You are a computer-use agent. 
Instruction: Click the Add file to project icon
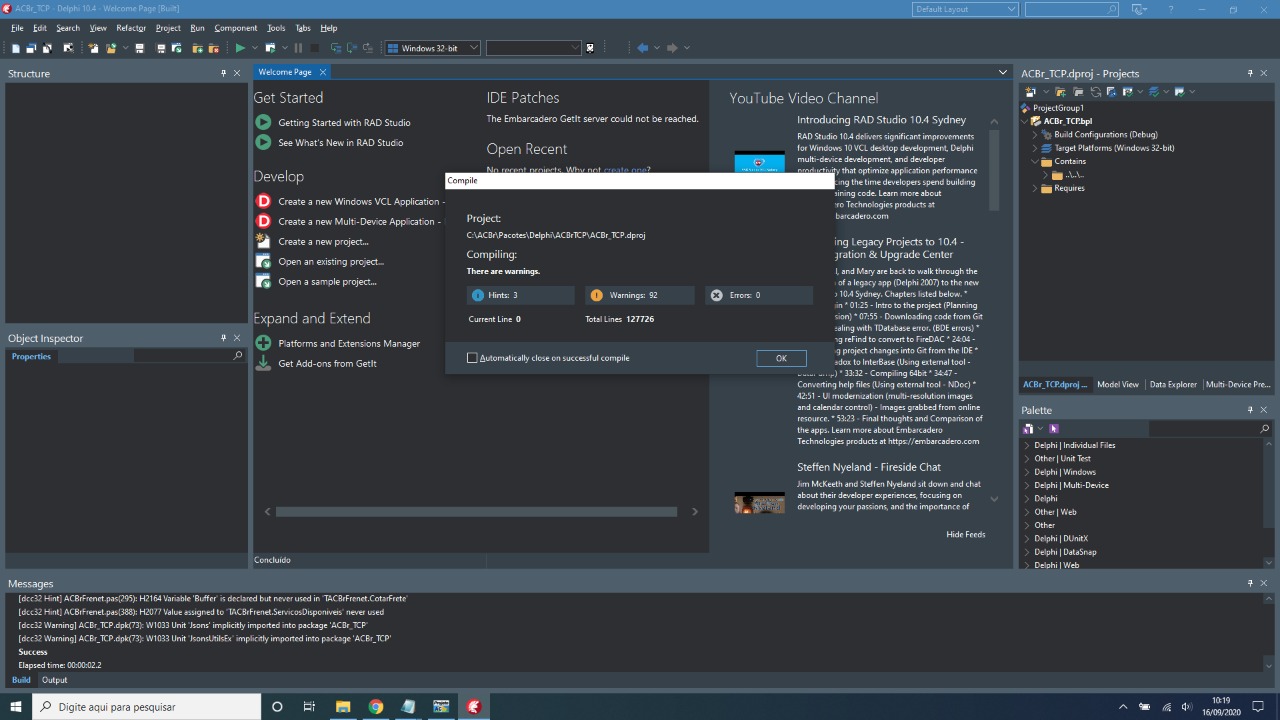[x=197, y=48]
